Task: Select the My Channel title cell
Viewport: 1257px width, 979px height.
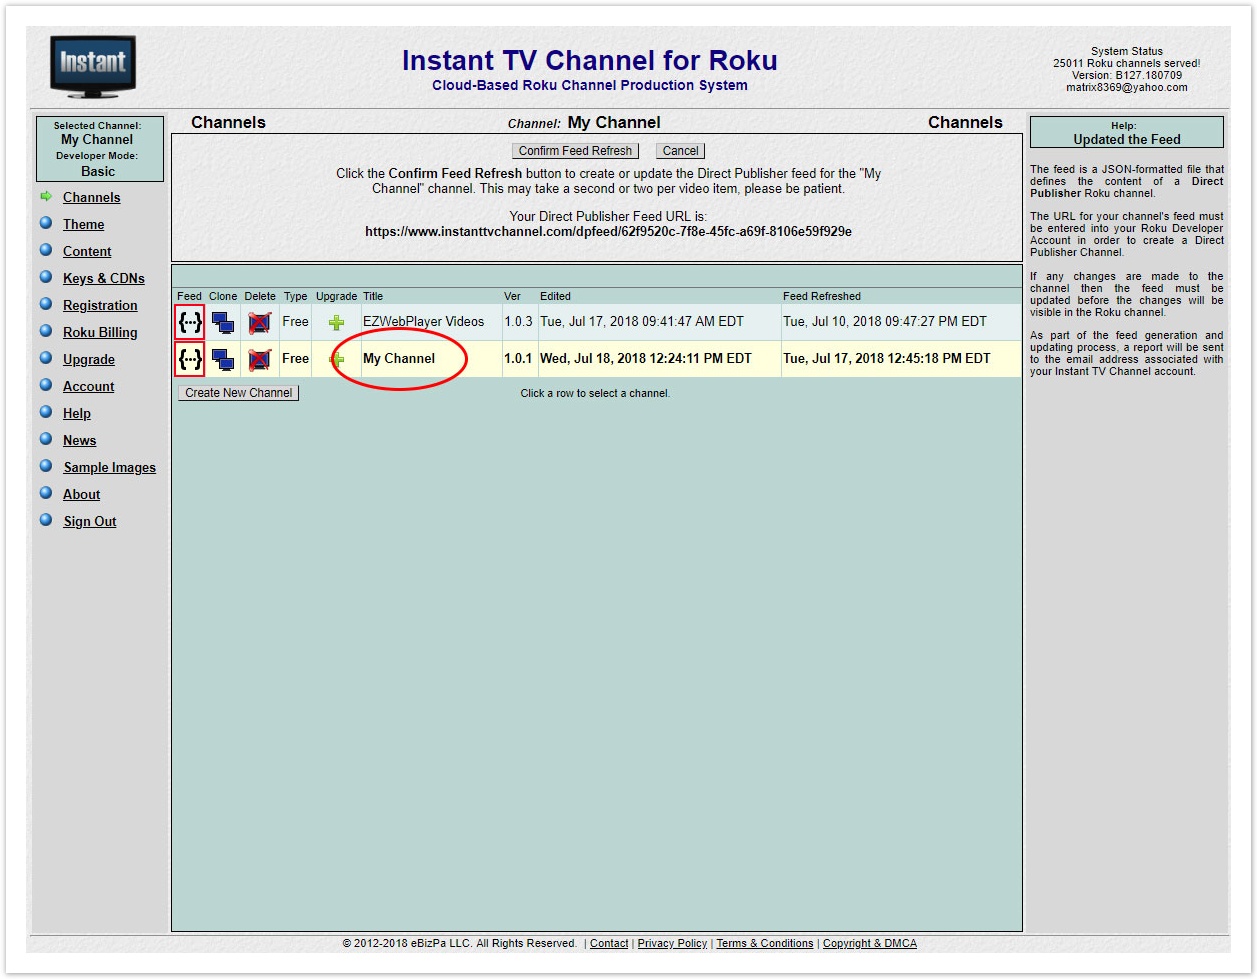Action: tap(430, 359)
